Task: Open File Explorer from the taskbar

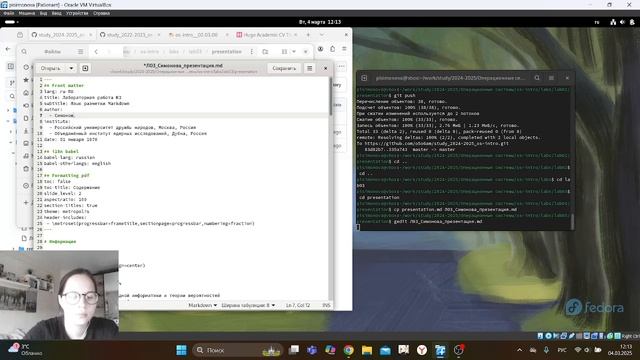Action: point(367,350)
